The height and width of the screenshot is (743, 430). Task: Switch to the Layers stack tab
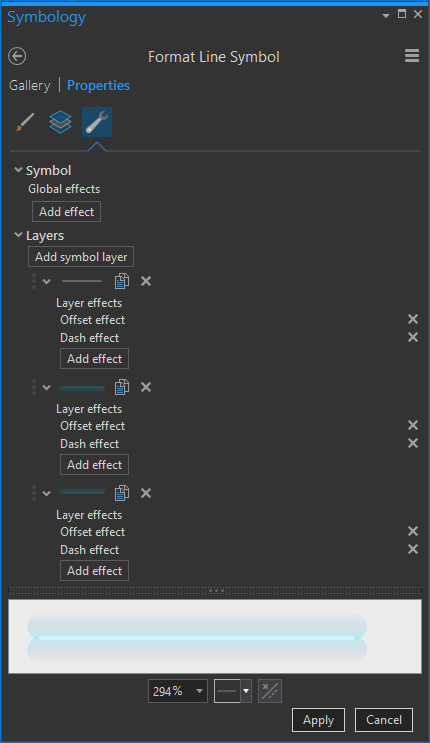click(x=60, y=122)
